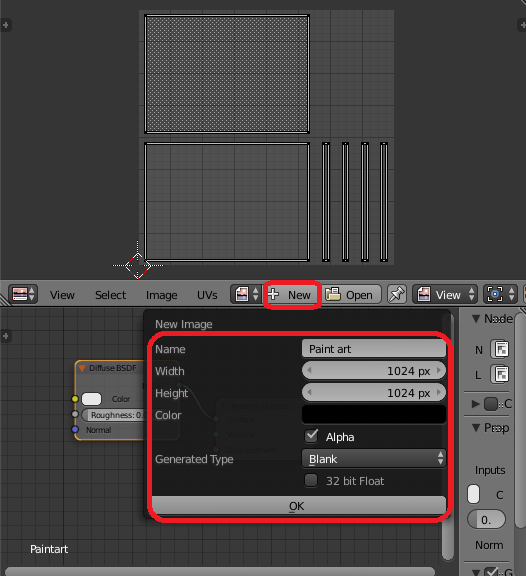
Task: Expand the collapsed Color panel arrow
Action: pos(476,404)
